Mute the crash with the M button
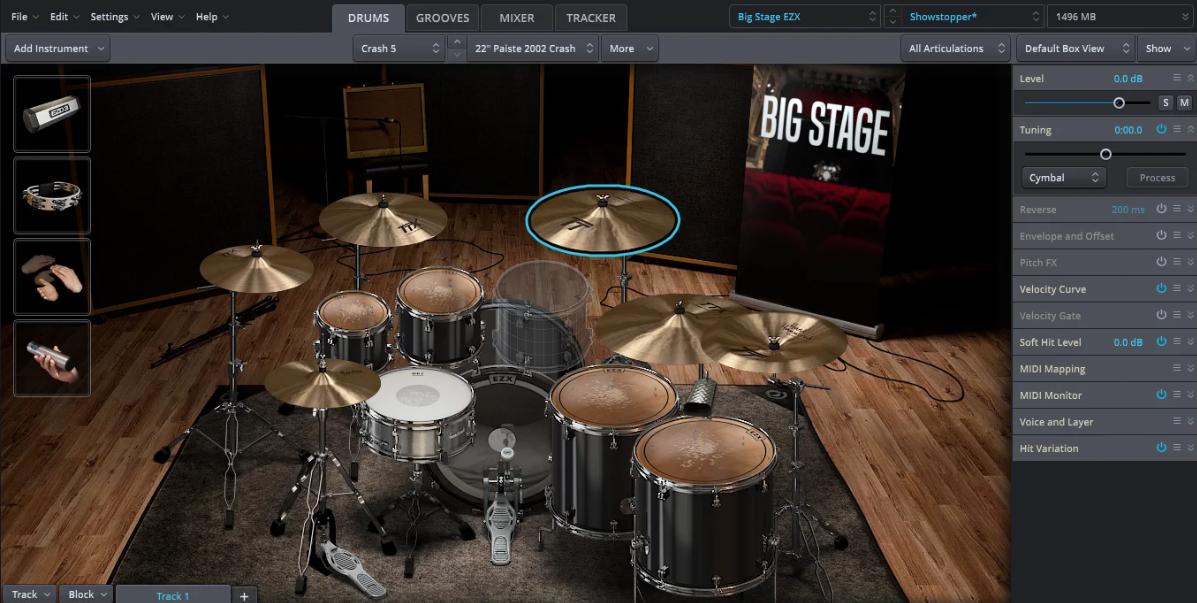 pos(1183,102)
